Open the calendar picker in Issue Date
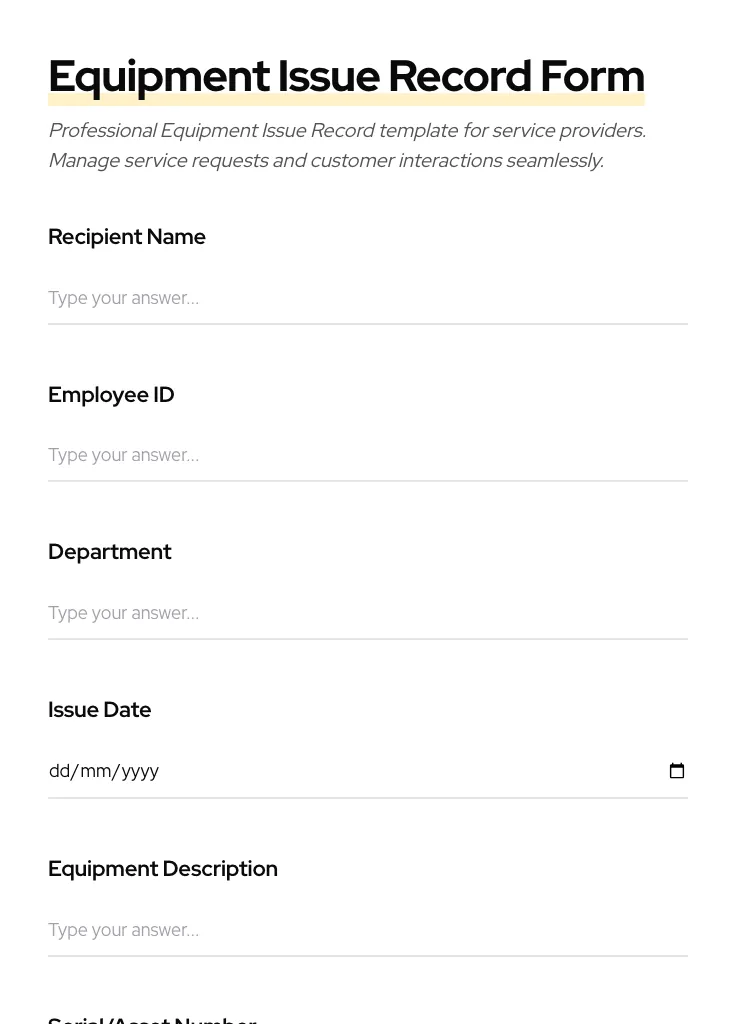The width and height of the screenshot is (736, 1024). [x=677, y=771]
